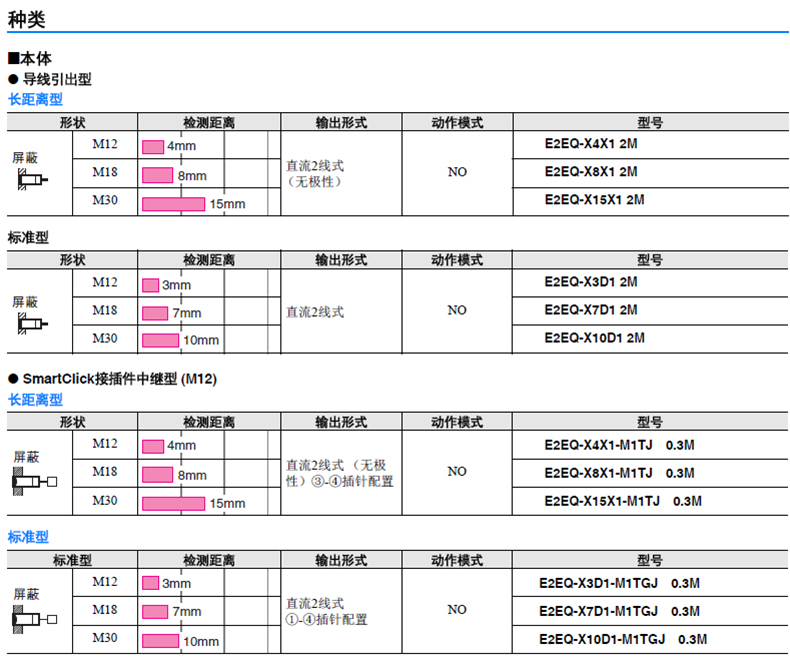Viewport: 790px width, 662px height.
Task: Click the pink 10mm bar beside E2EQ-X10D1 2M
Action: pos(160,340)
